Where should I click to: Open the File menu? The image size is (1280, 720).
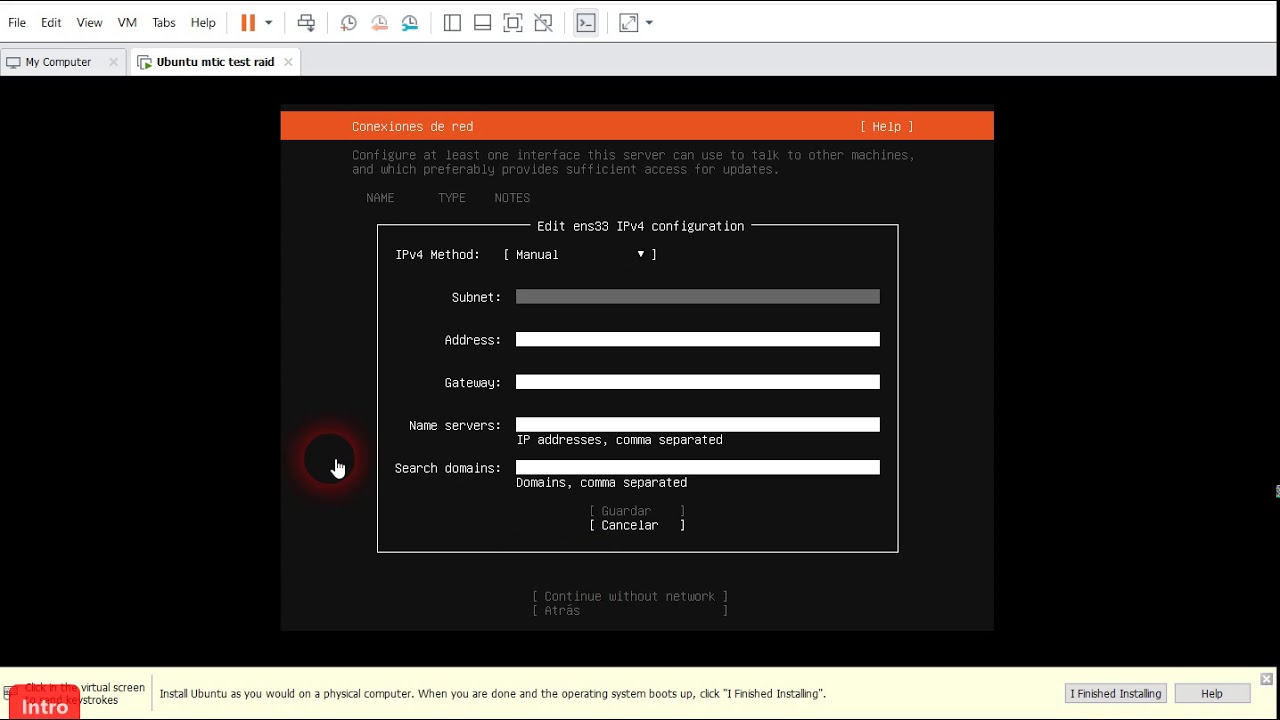click(17, 22)
